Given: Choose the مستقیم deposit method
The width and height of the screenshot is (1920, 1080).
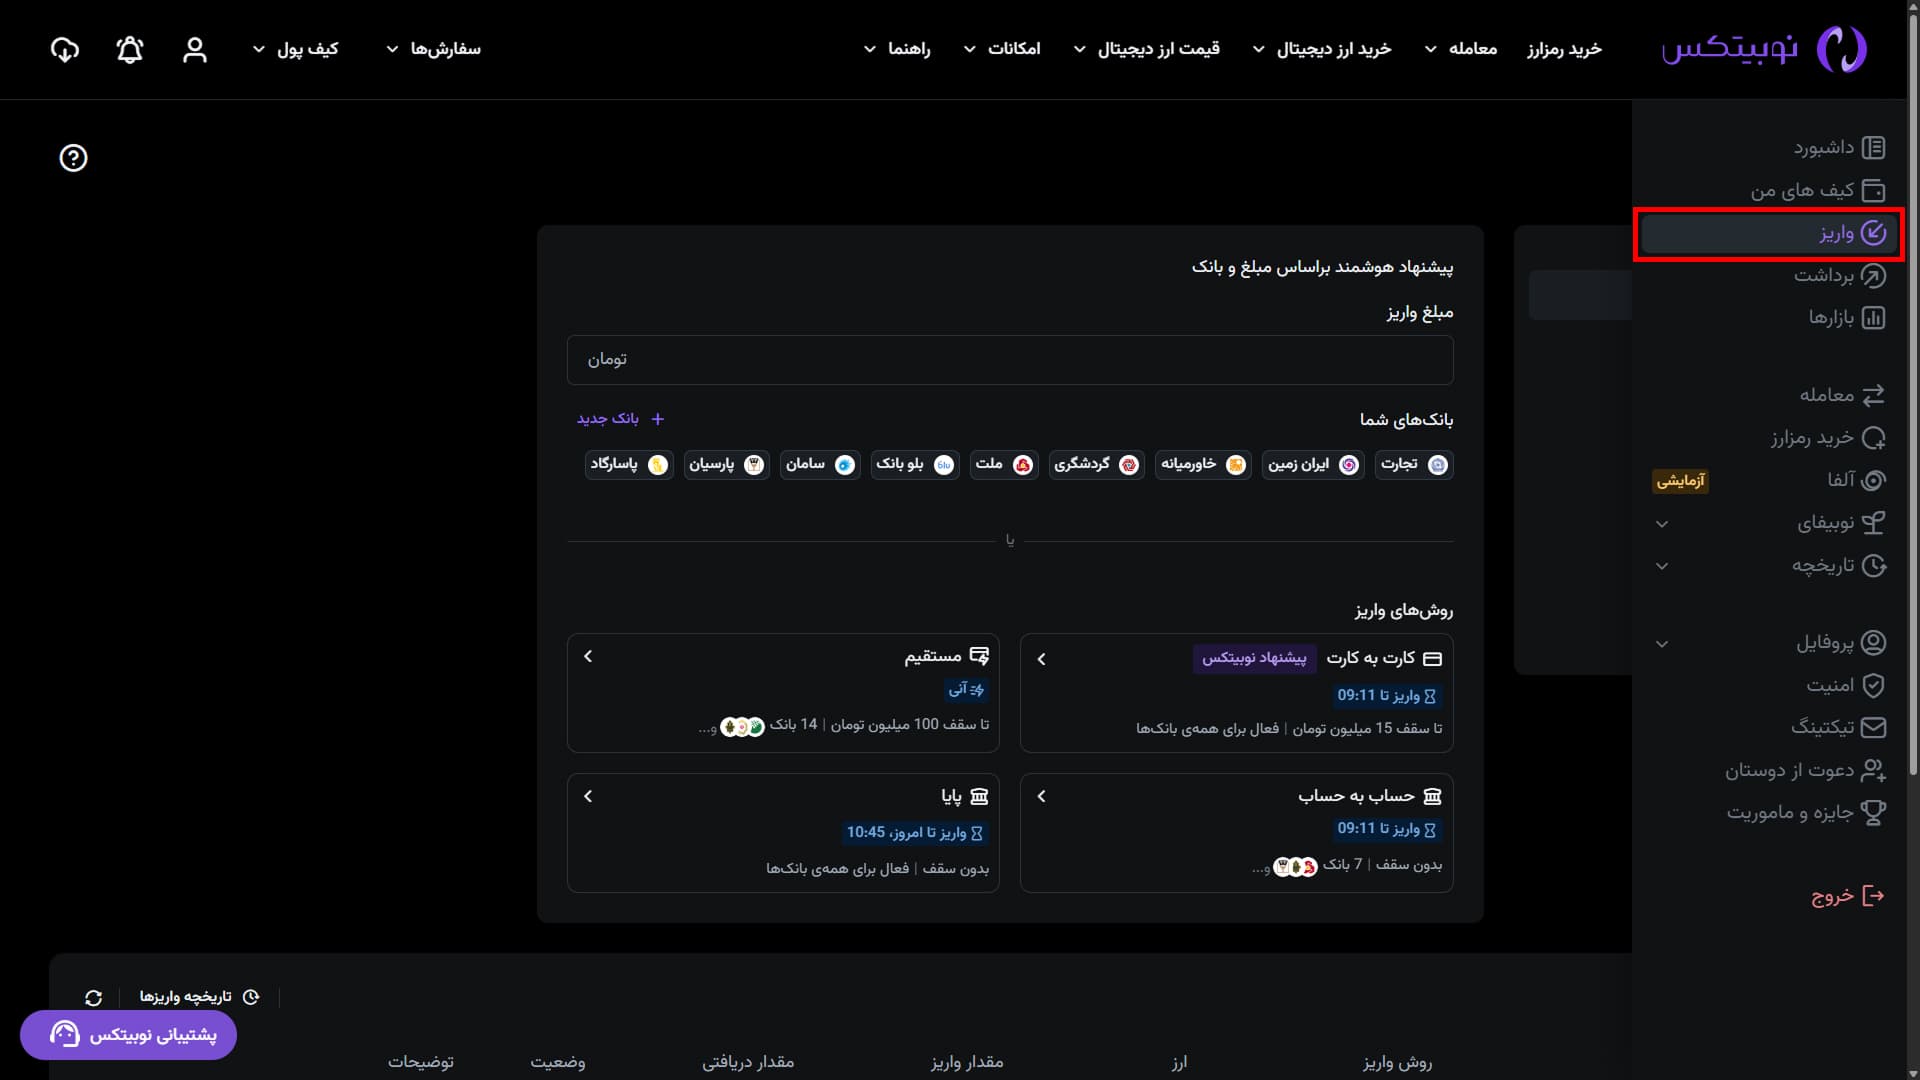Looking at the screenshot, I should pyautogui.click(x=783, y=692).
